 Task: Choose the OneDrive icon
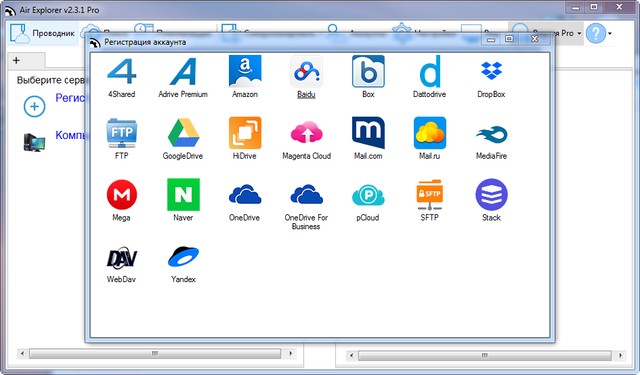tap(245, 194)
